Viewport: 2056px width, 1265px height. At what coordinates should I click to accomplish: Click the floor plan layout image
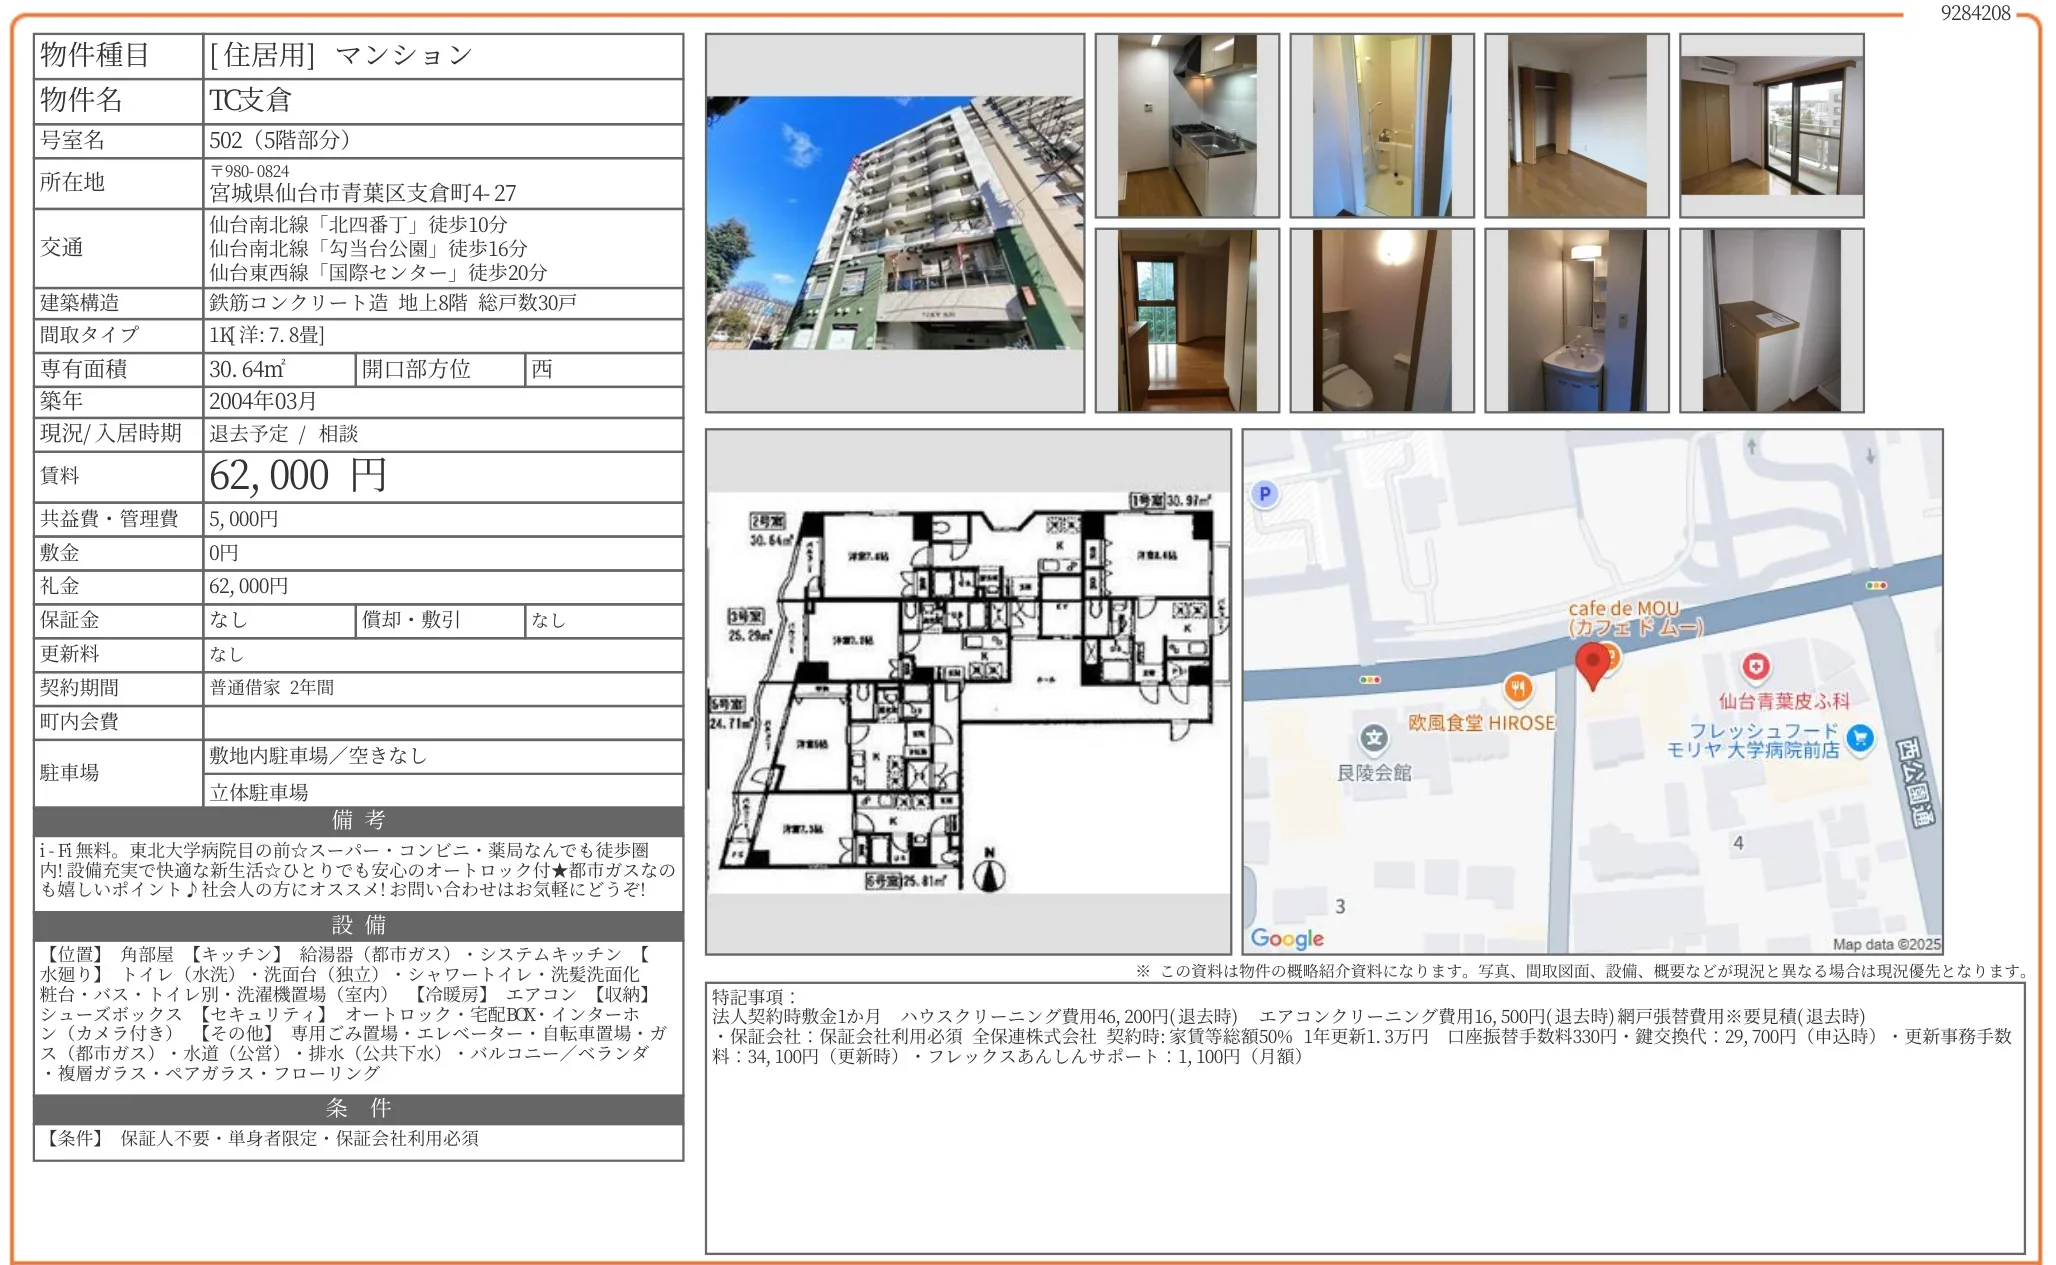point(967,692)
